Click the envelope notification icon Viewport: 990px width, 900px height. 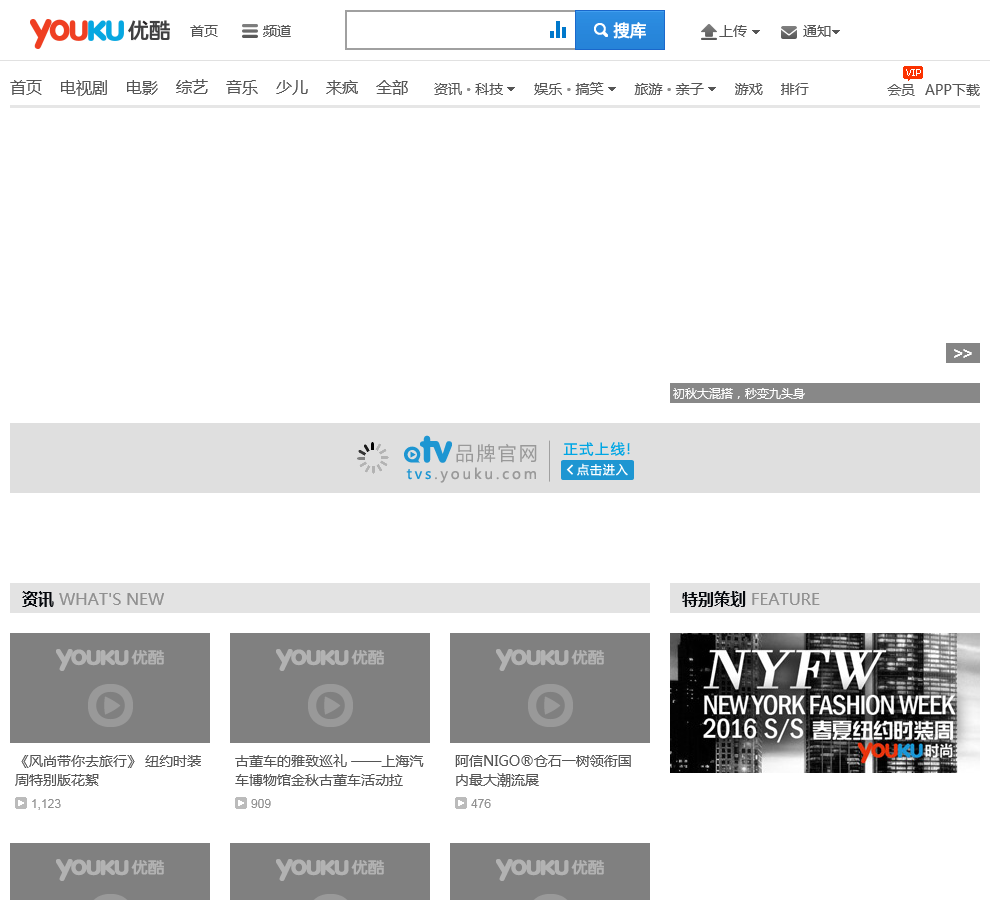[789, 32]
